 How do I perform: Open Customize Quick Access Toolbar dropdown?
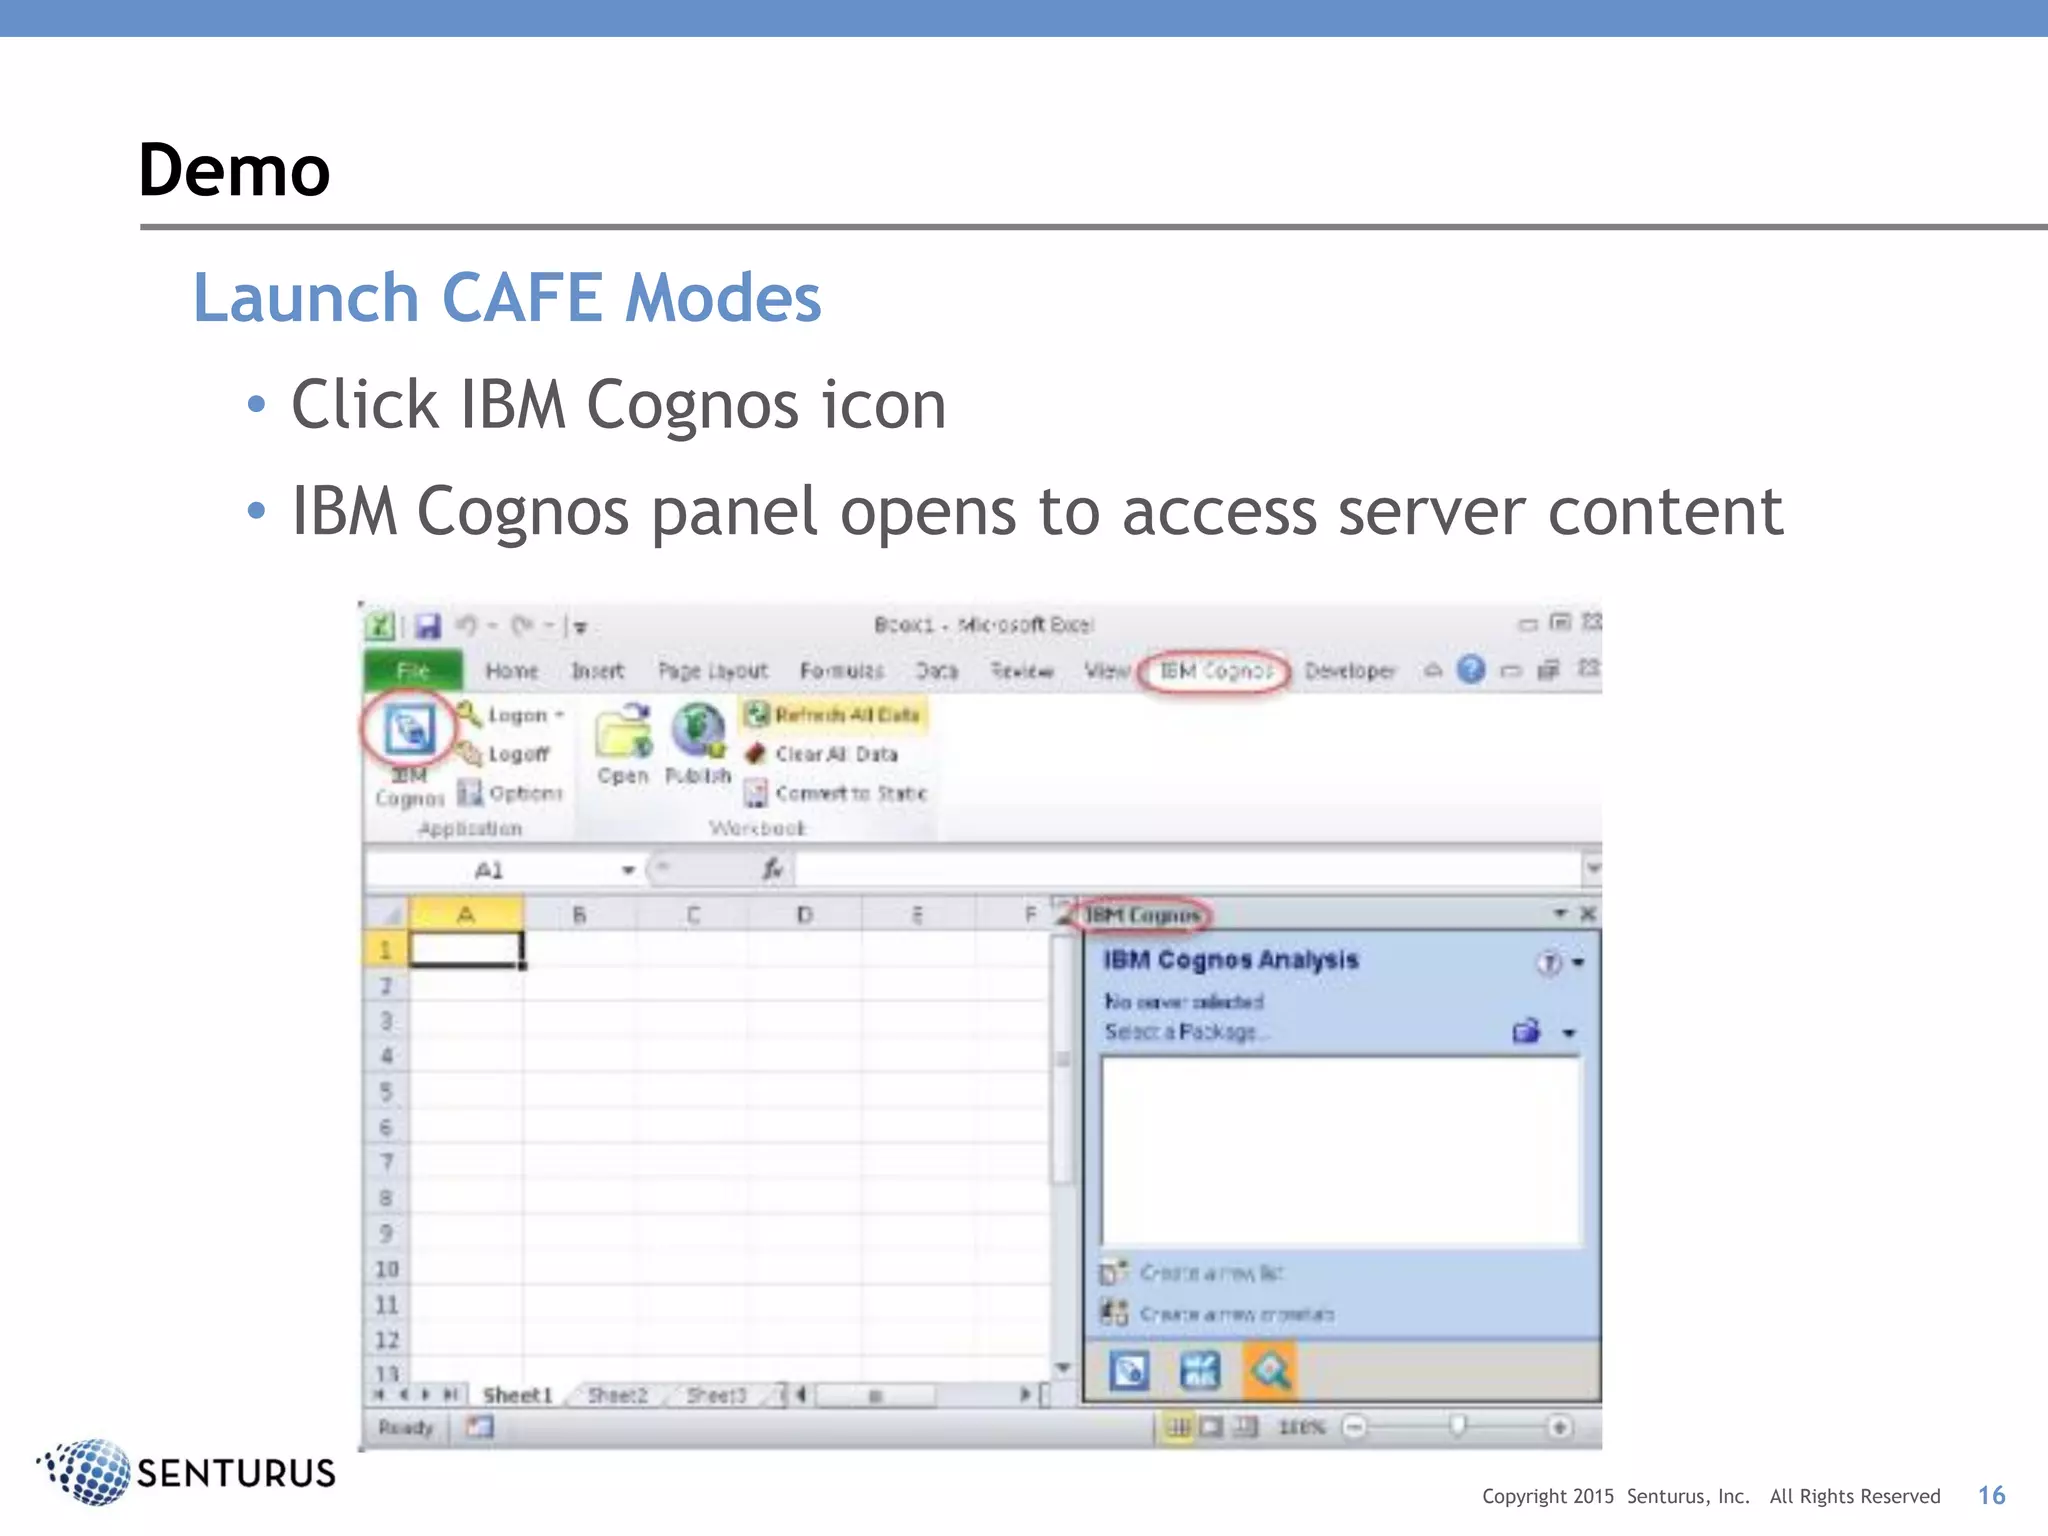point(580,628)
